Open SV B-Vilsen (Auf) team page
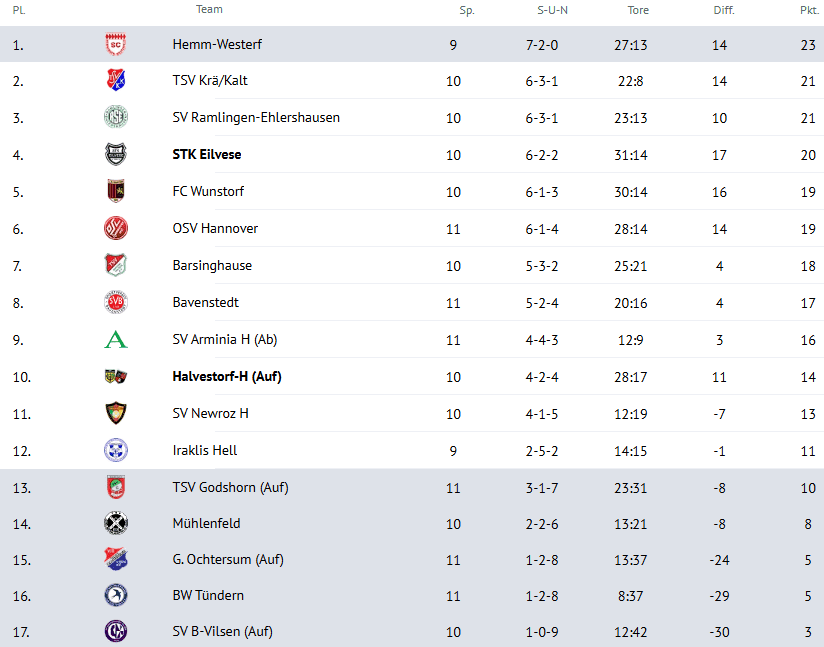This screenshot has height=647, width=824. click(x=222, y=631)
